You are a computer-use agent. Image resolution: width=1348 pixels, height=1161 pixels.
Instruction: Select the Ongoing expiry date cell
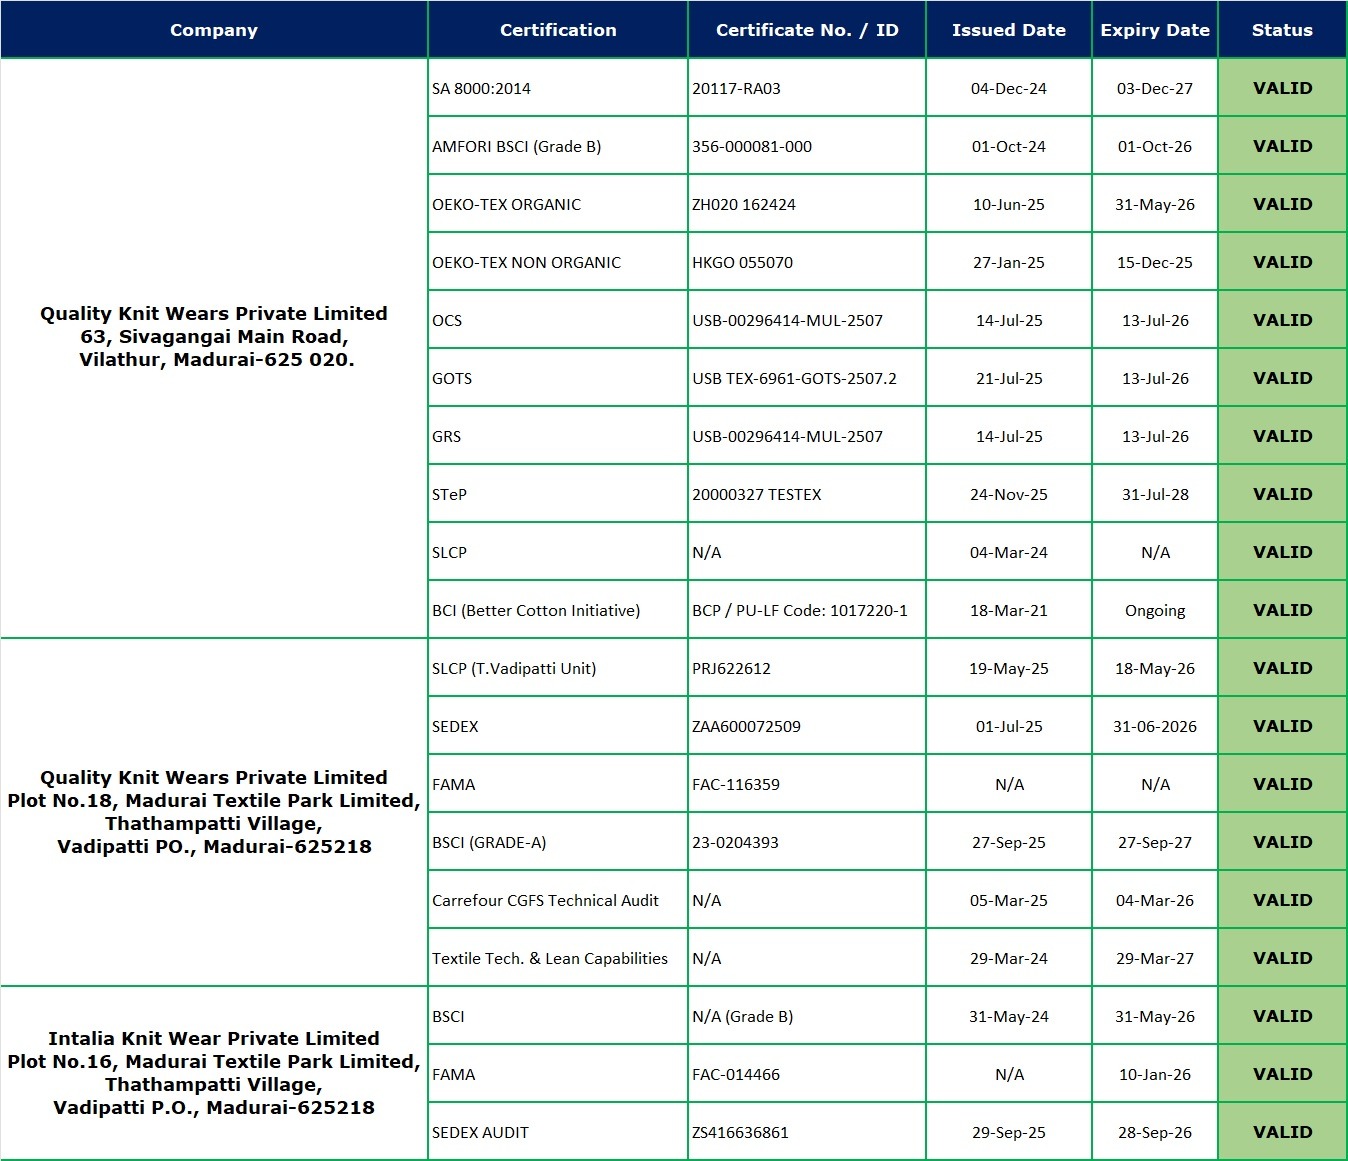point(1155,610)
